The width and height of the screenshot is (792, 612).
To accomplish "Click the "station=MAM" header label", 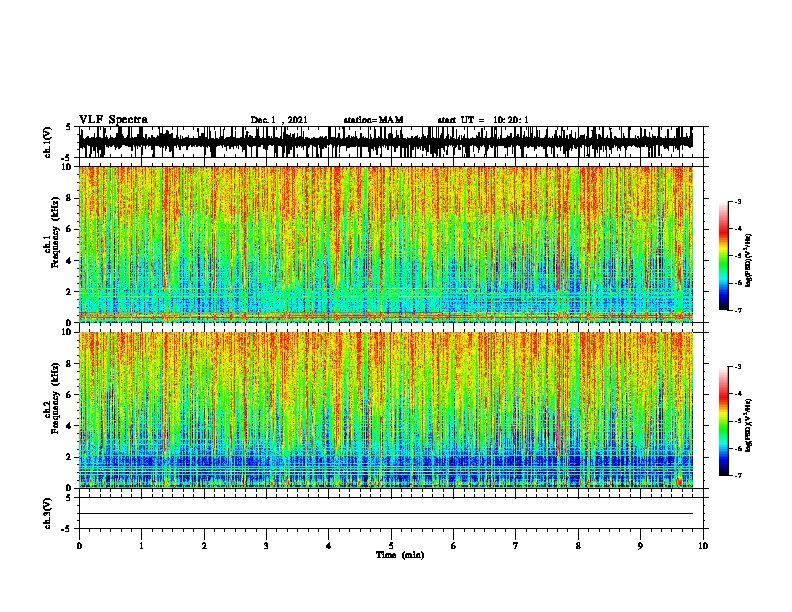I will [x=373, y=120].
